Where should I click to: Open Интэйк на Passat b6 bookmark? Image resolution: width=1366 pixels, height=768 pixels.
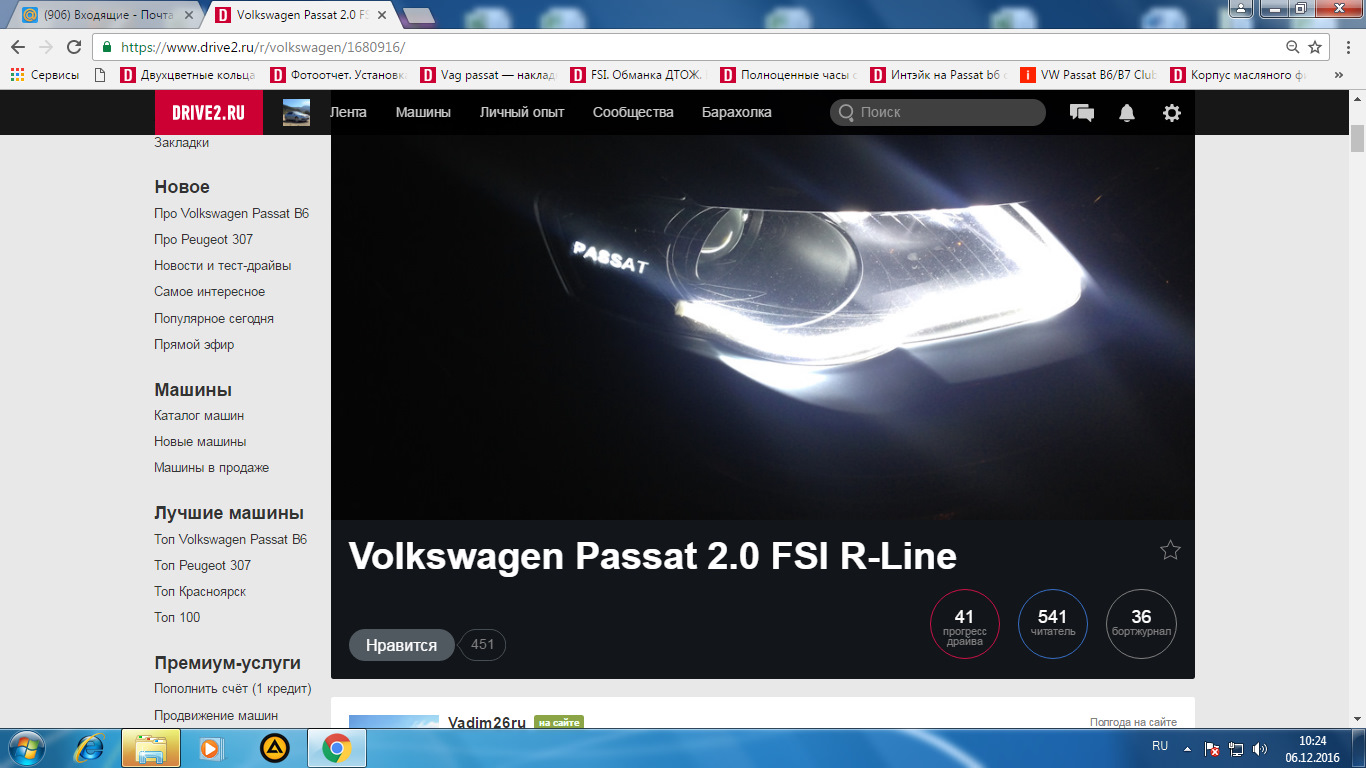pyautogui.click(x=938, y=74)
